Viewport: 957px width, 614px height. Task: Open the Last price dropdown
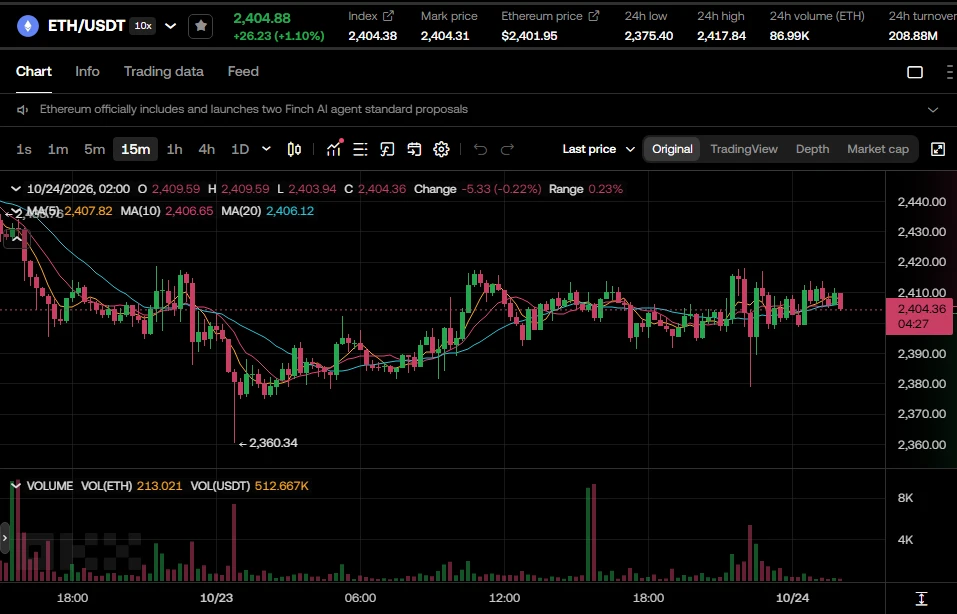click(598, 150)
